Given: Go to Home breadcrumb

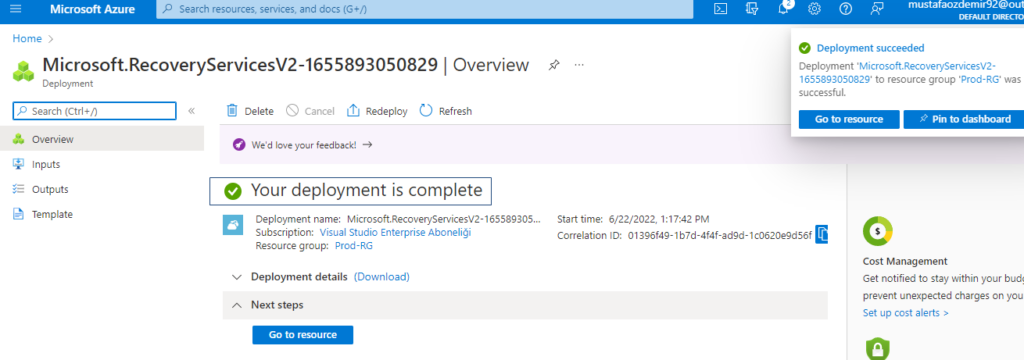Looking at the screenshot, I should (27, 39).
